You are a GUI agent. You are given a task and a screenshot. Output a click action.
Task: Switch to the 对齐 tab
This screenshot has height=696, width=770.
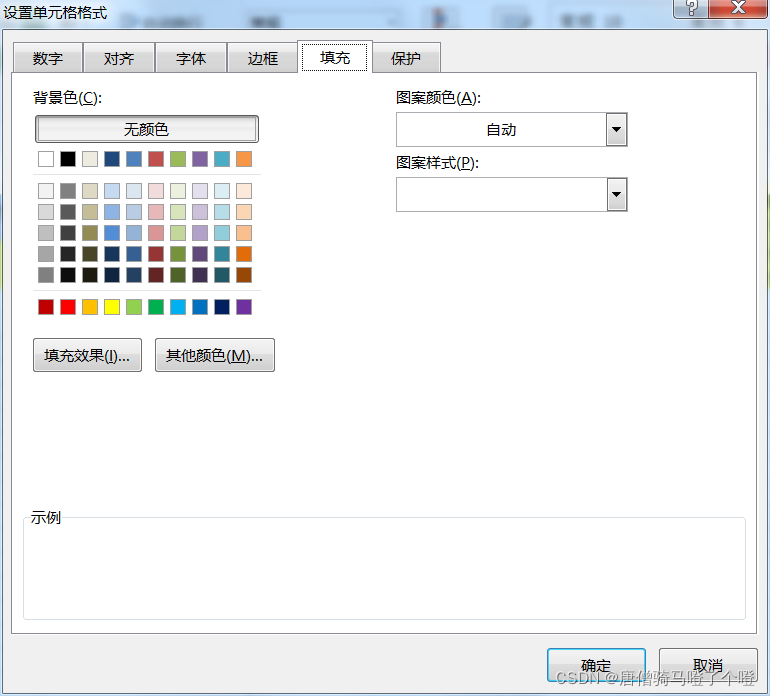point(119,58)
